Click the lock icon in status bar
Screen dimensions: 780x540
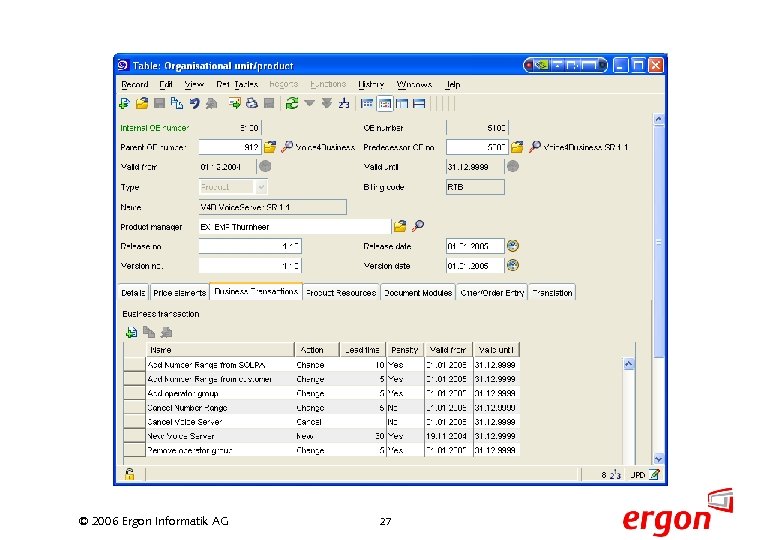coord(129,474)
